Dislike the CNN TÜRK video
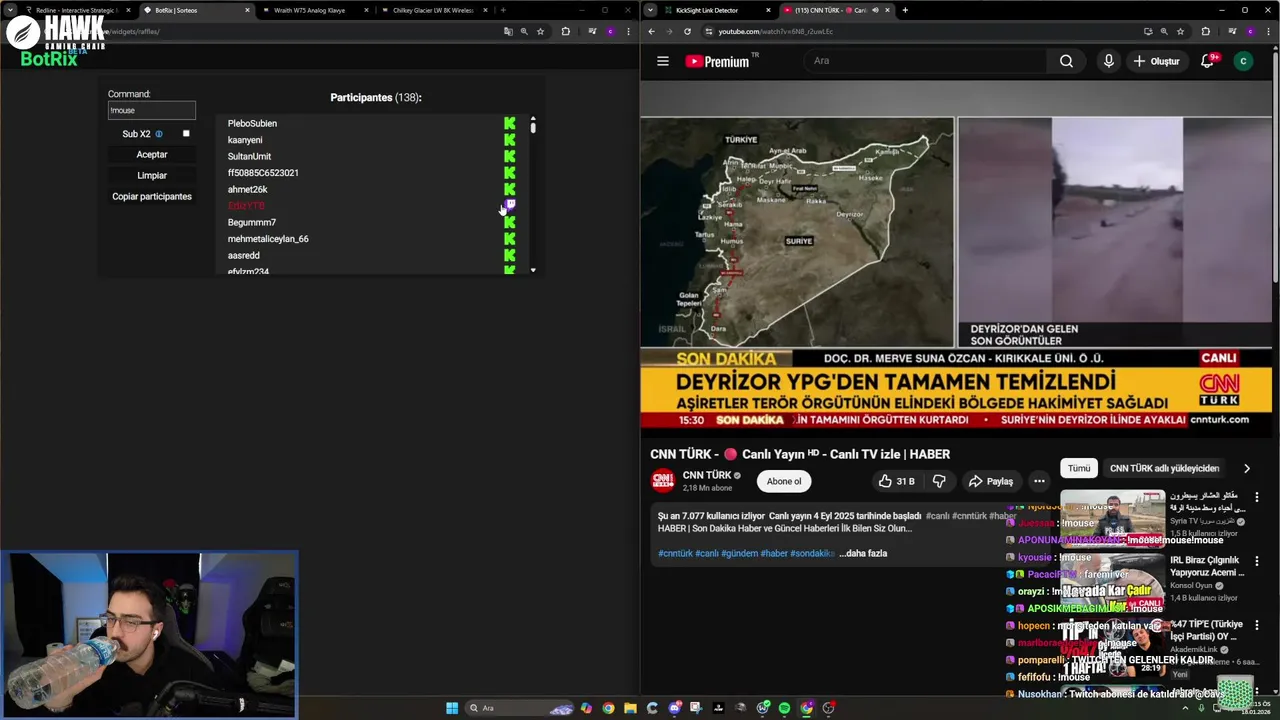 coord(939,481)
